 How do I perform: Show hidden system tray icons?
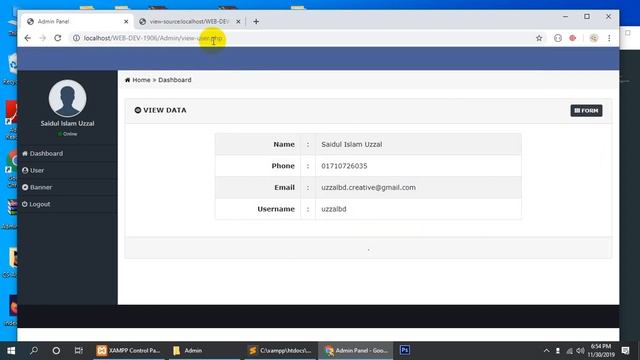coord(546,351)
